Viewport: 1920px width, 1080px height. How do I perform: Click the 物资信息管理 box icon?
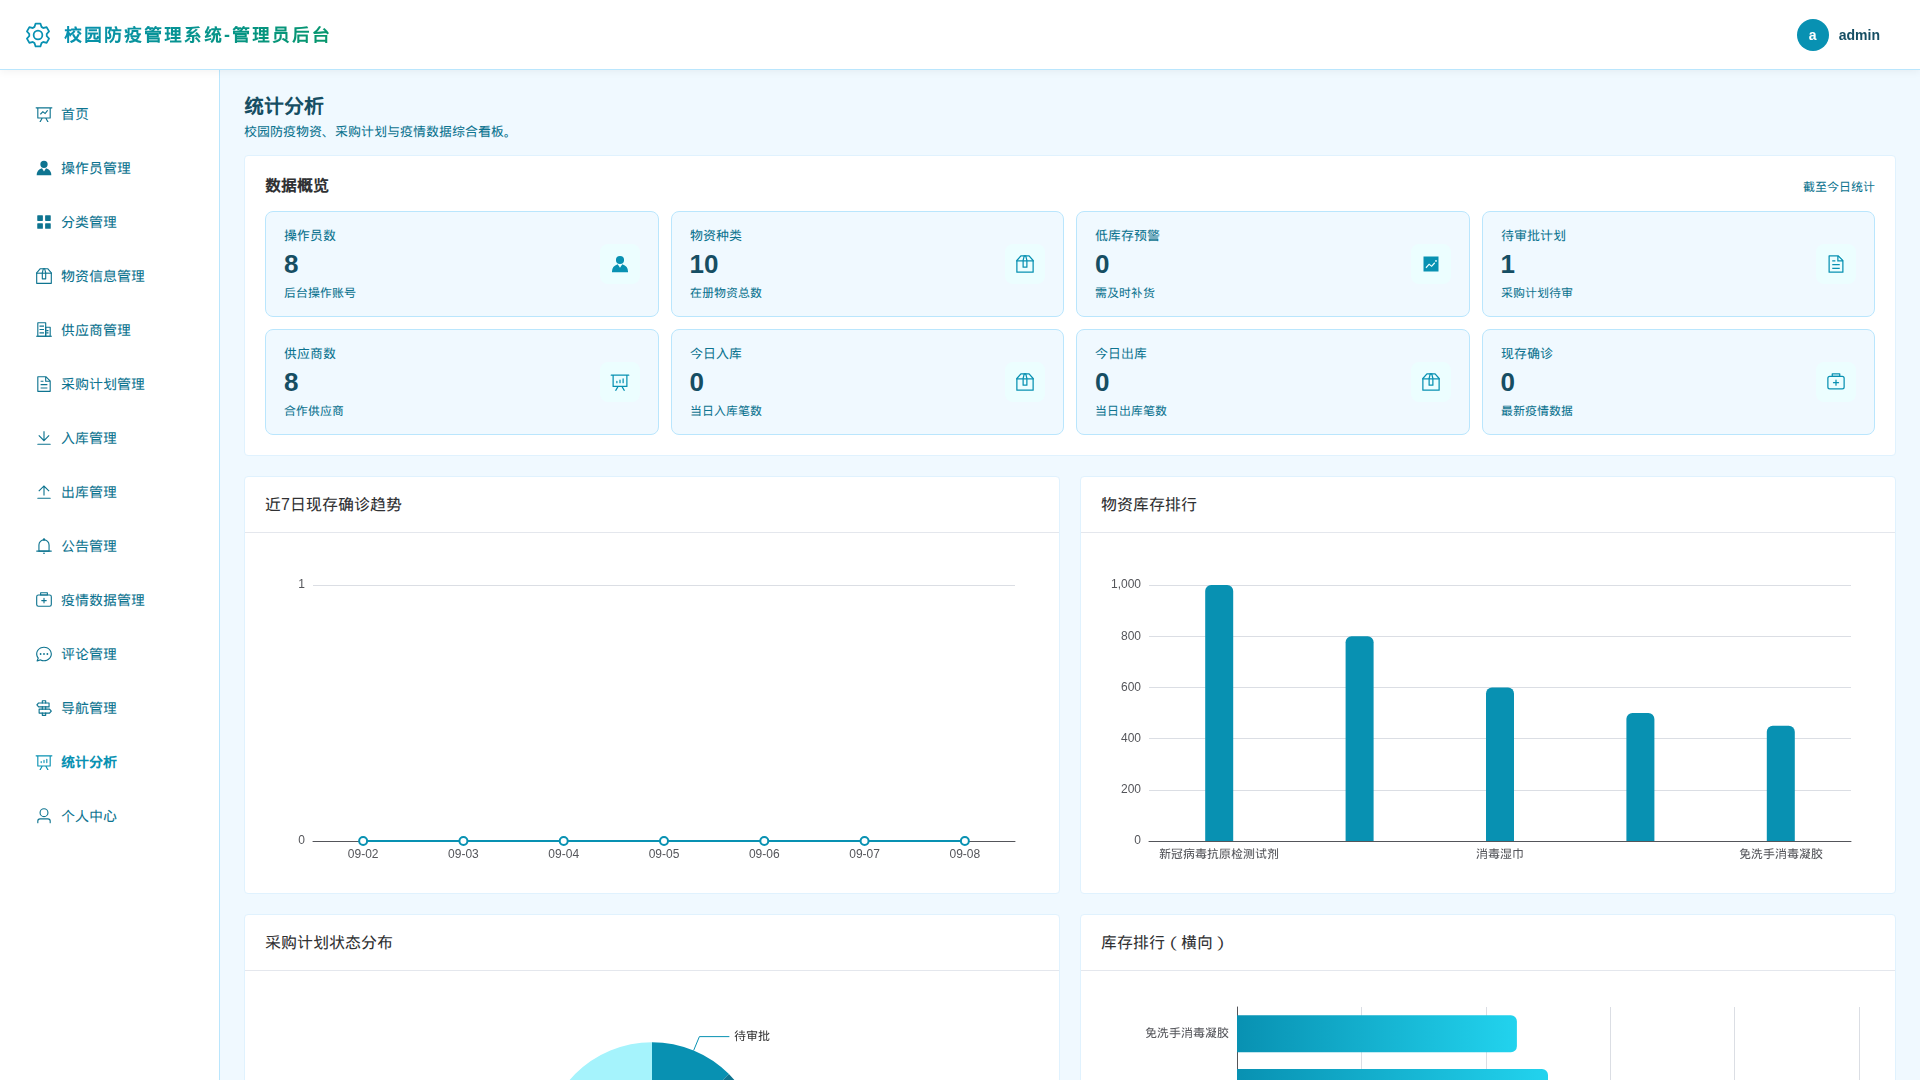(x=44, y=276)
